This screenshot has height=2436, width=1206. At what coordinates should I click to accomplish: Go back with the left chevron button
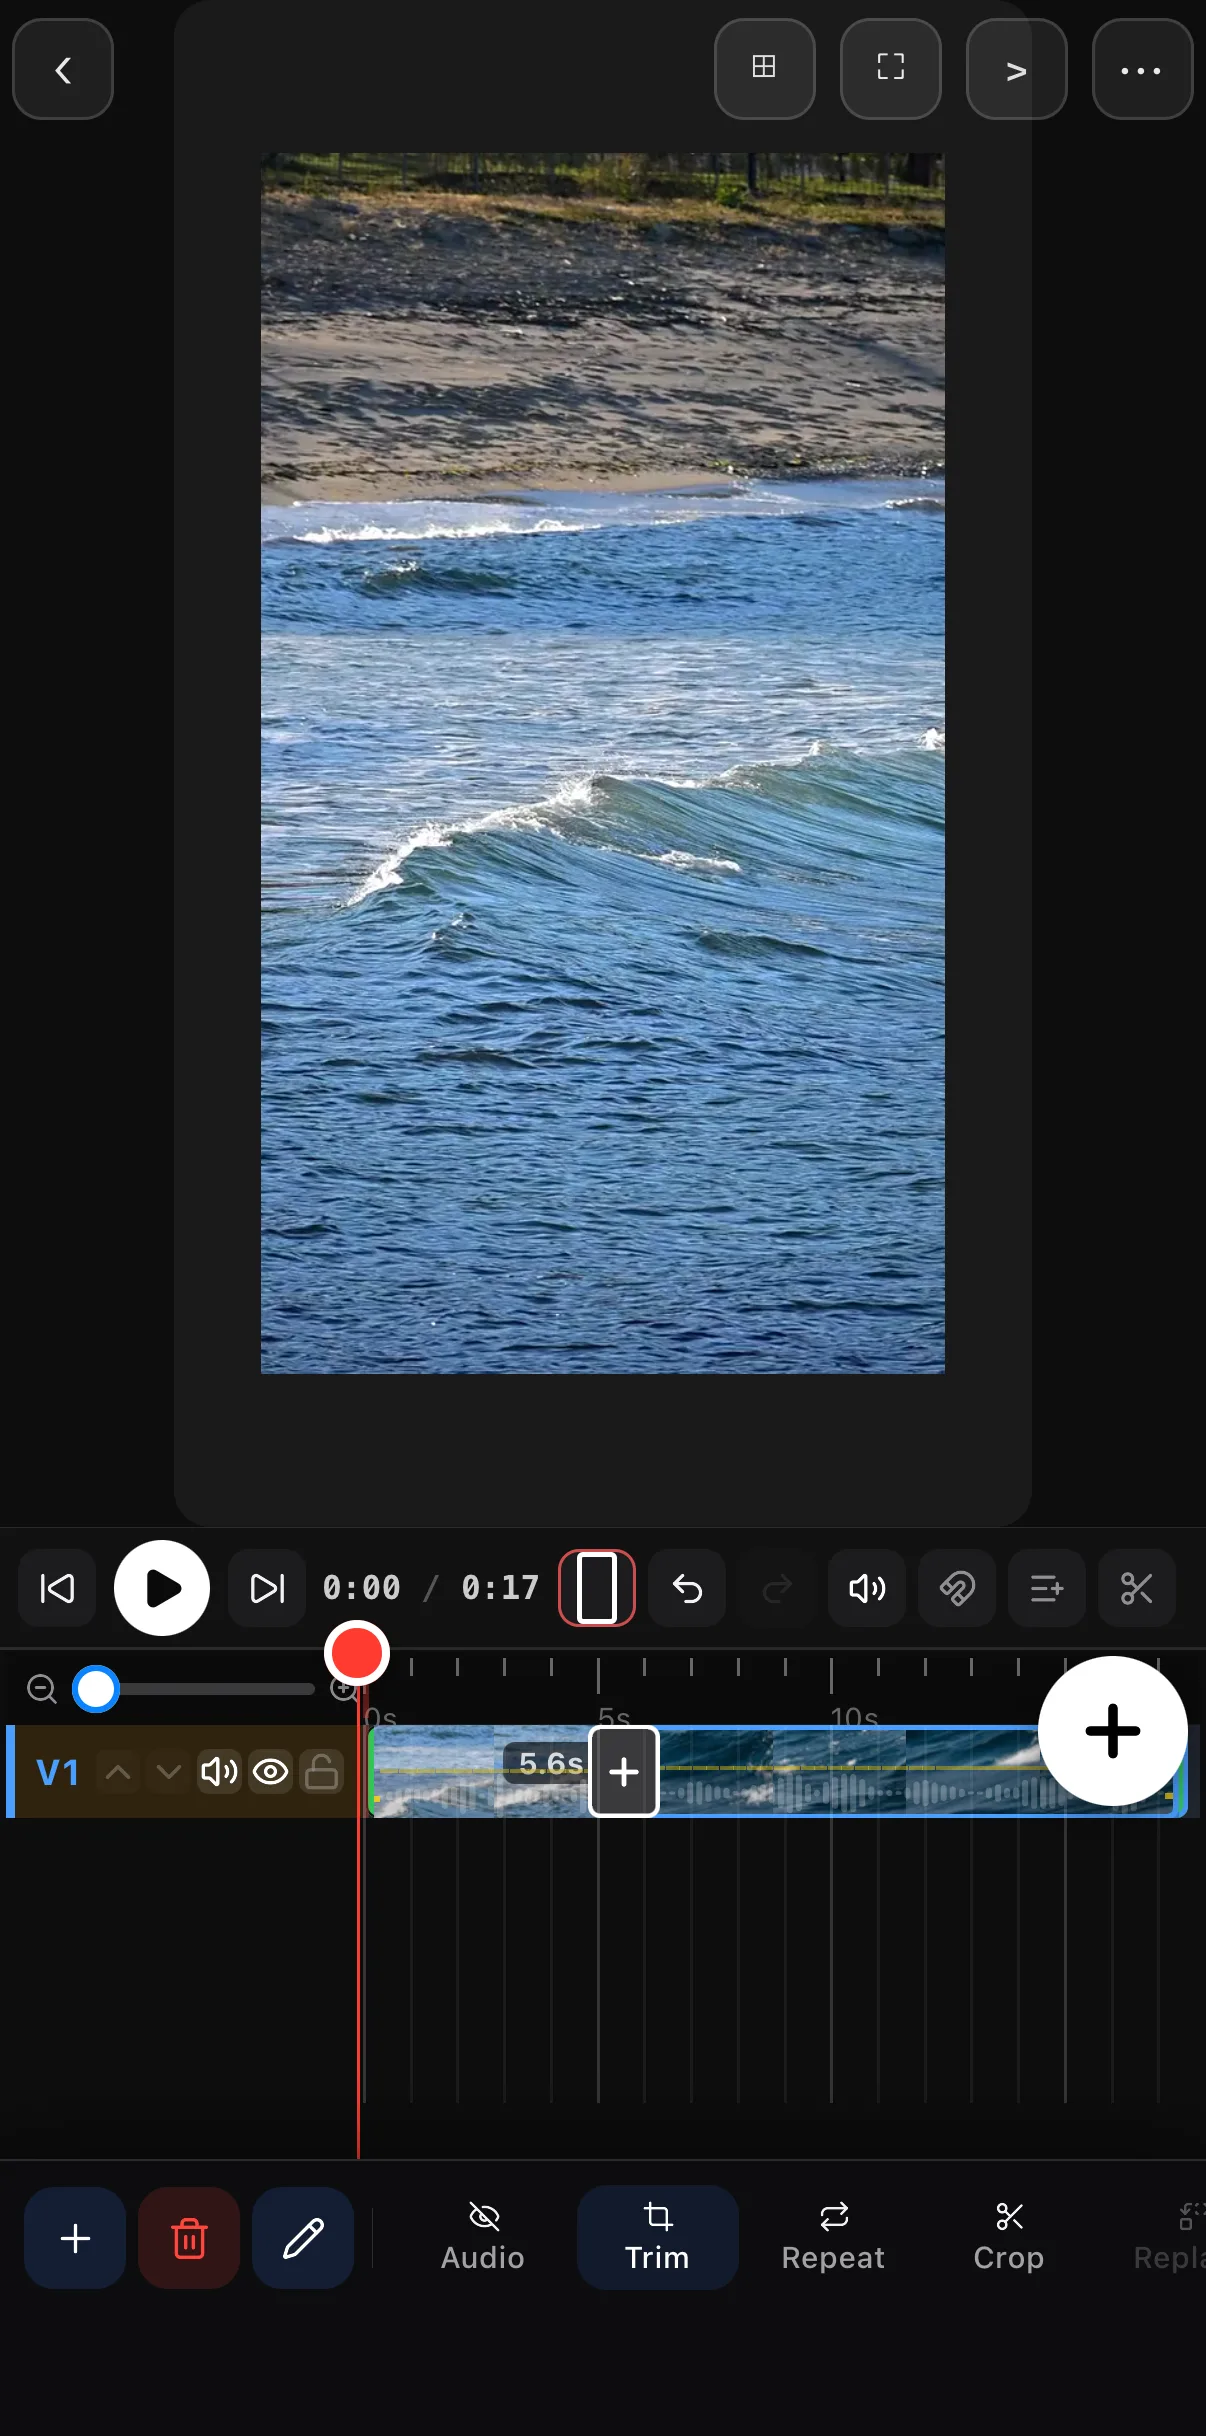(x=62, y=70)
